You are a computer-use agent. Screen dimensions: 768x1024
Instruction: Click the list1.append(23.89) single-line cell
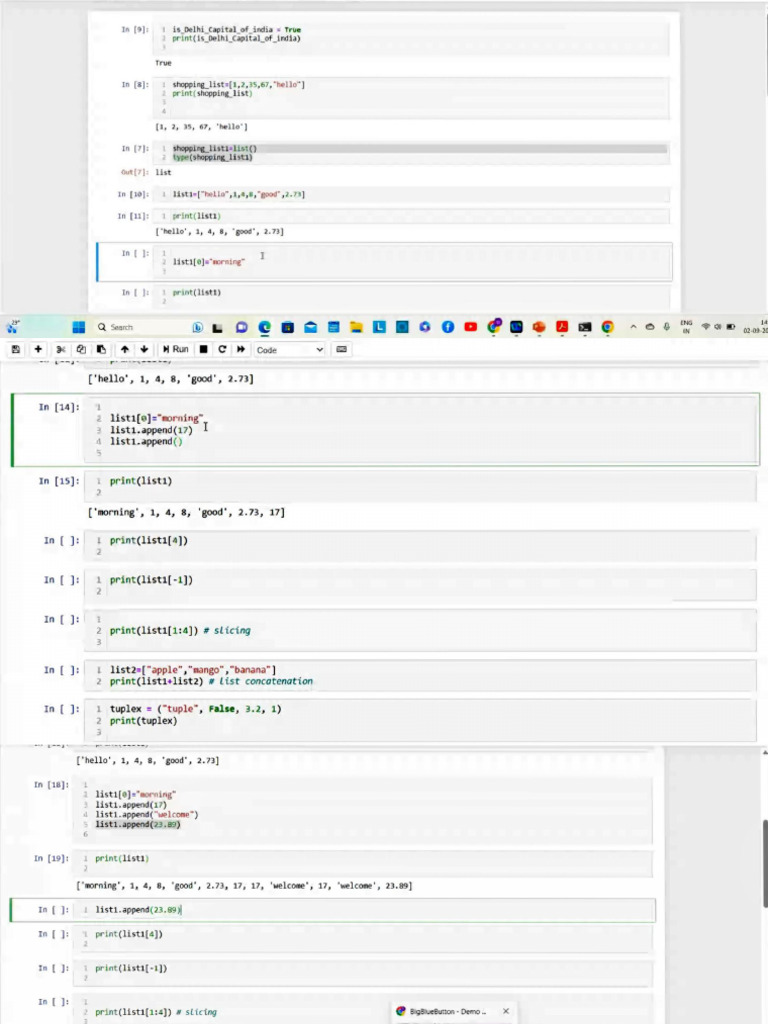364,910
